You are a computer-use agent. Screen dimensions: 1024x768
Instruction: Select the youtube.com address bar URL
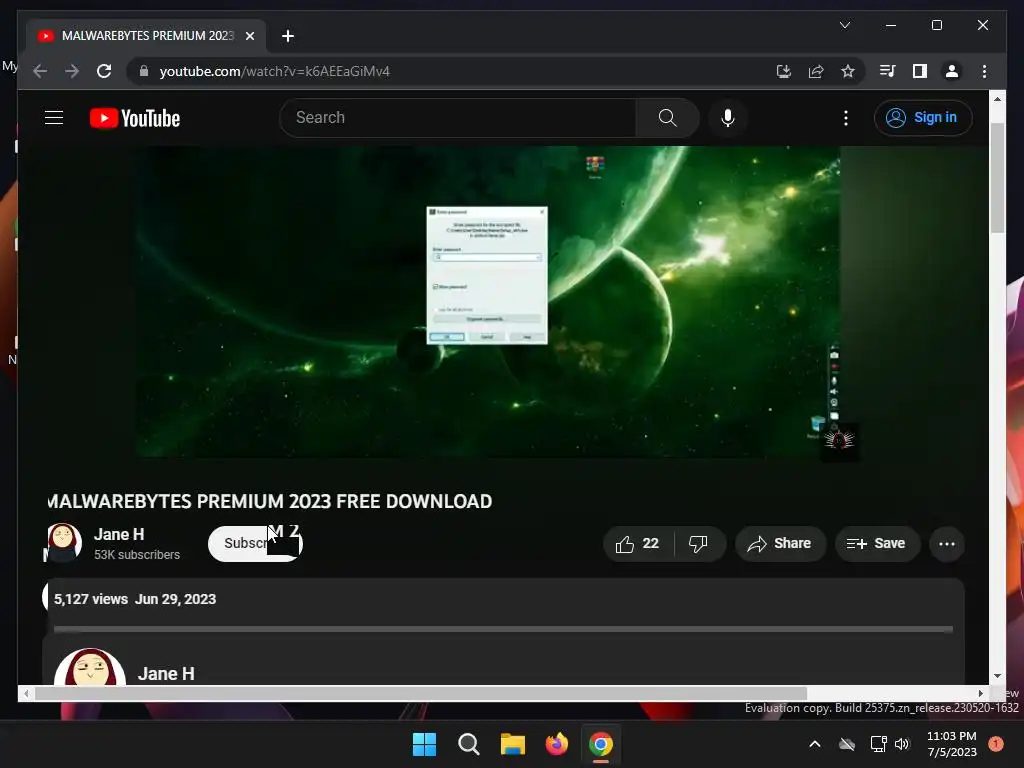[x=274, y=71]
